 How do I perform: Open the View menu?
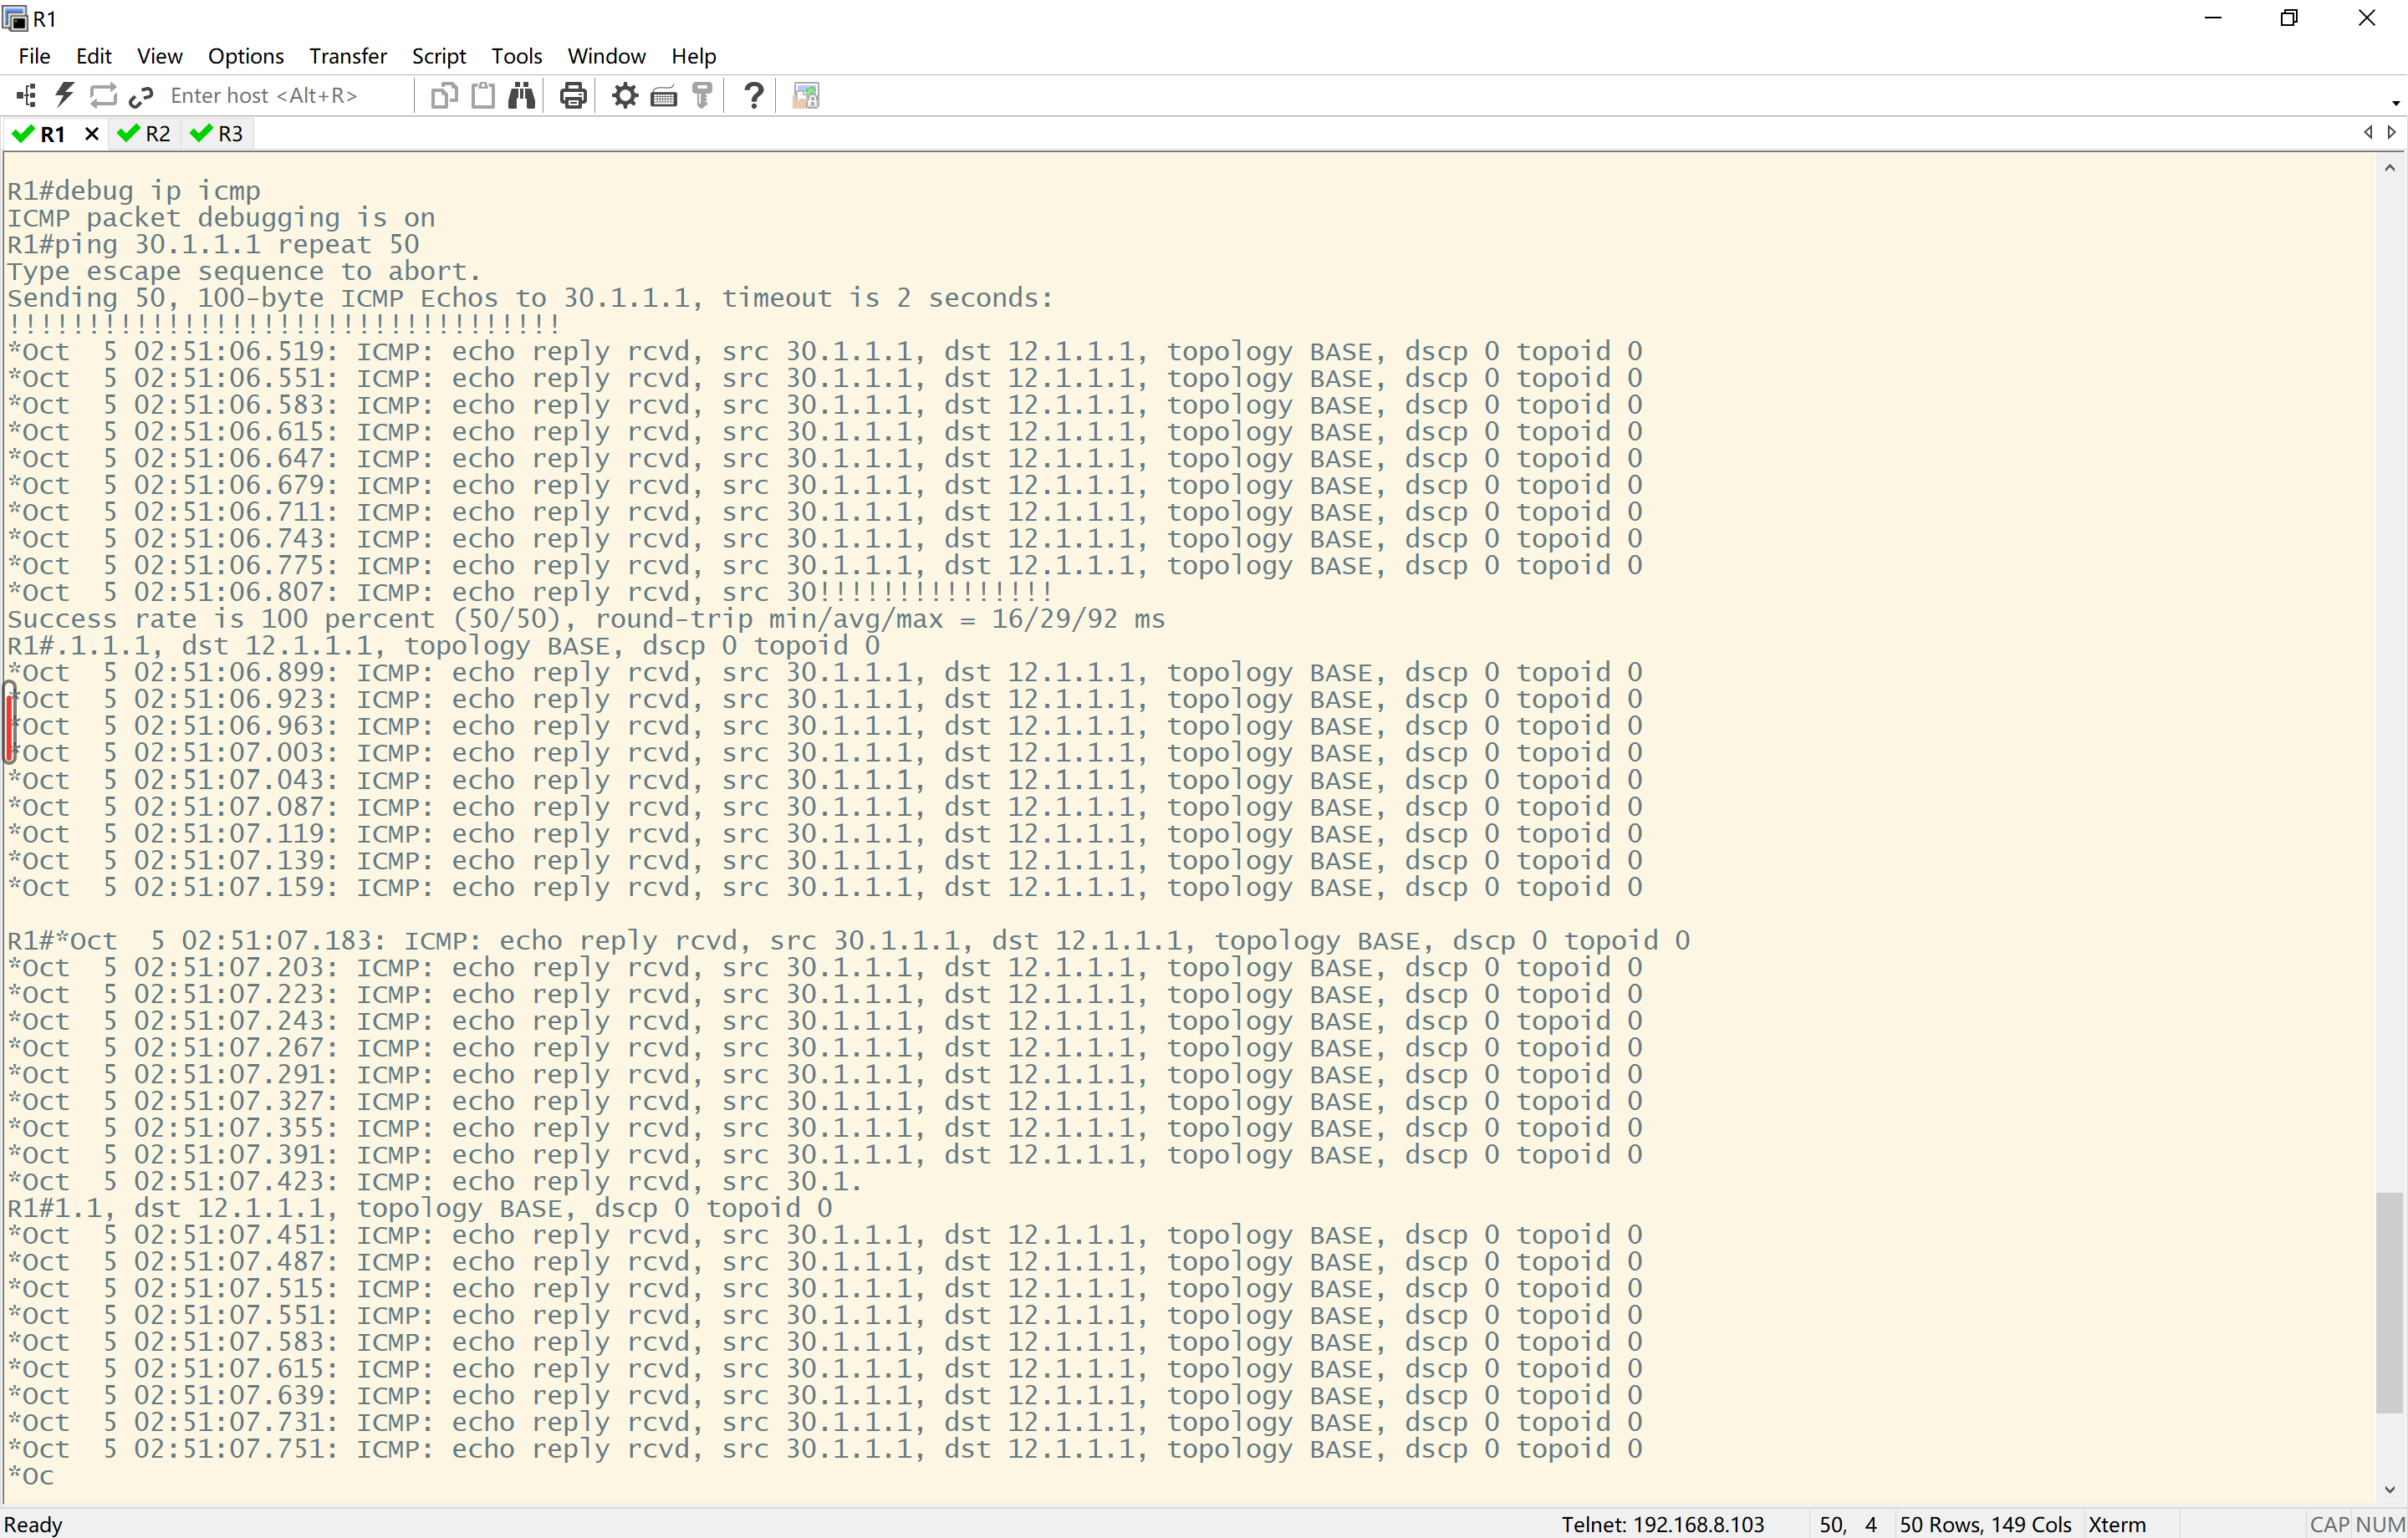point(160,56)
